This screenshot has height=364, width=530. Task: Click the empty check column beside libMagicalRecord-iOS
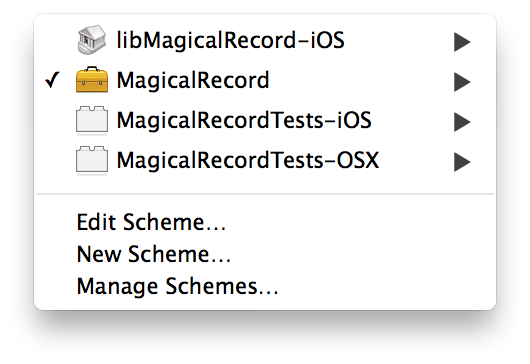coord(53,40)
